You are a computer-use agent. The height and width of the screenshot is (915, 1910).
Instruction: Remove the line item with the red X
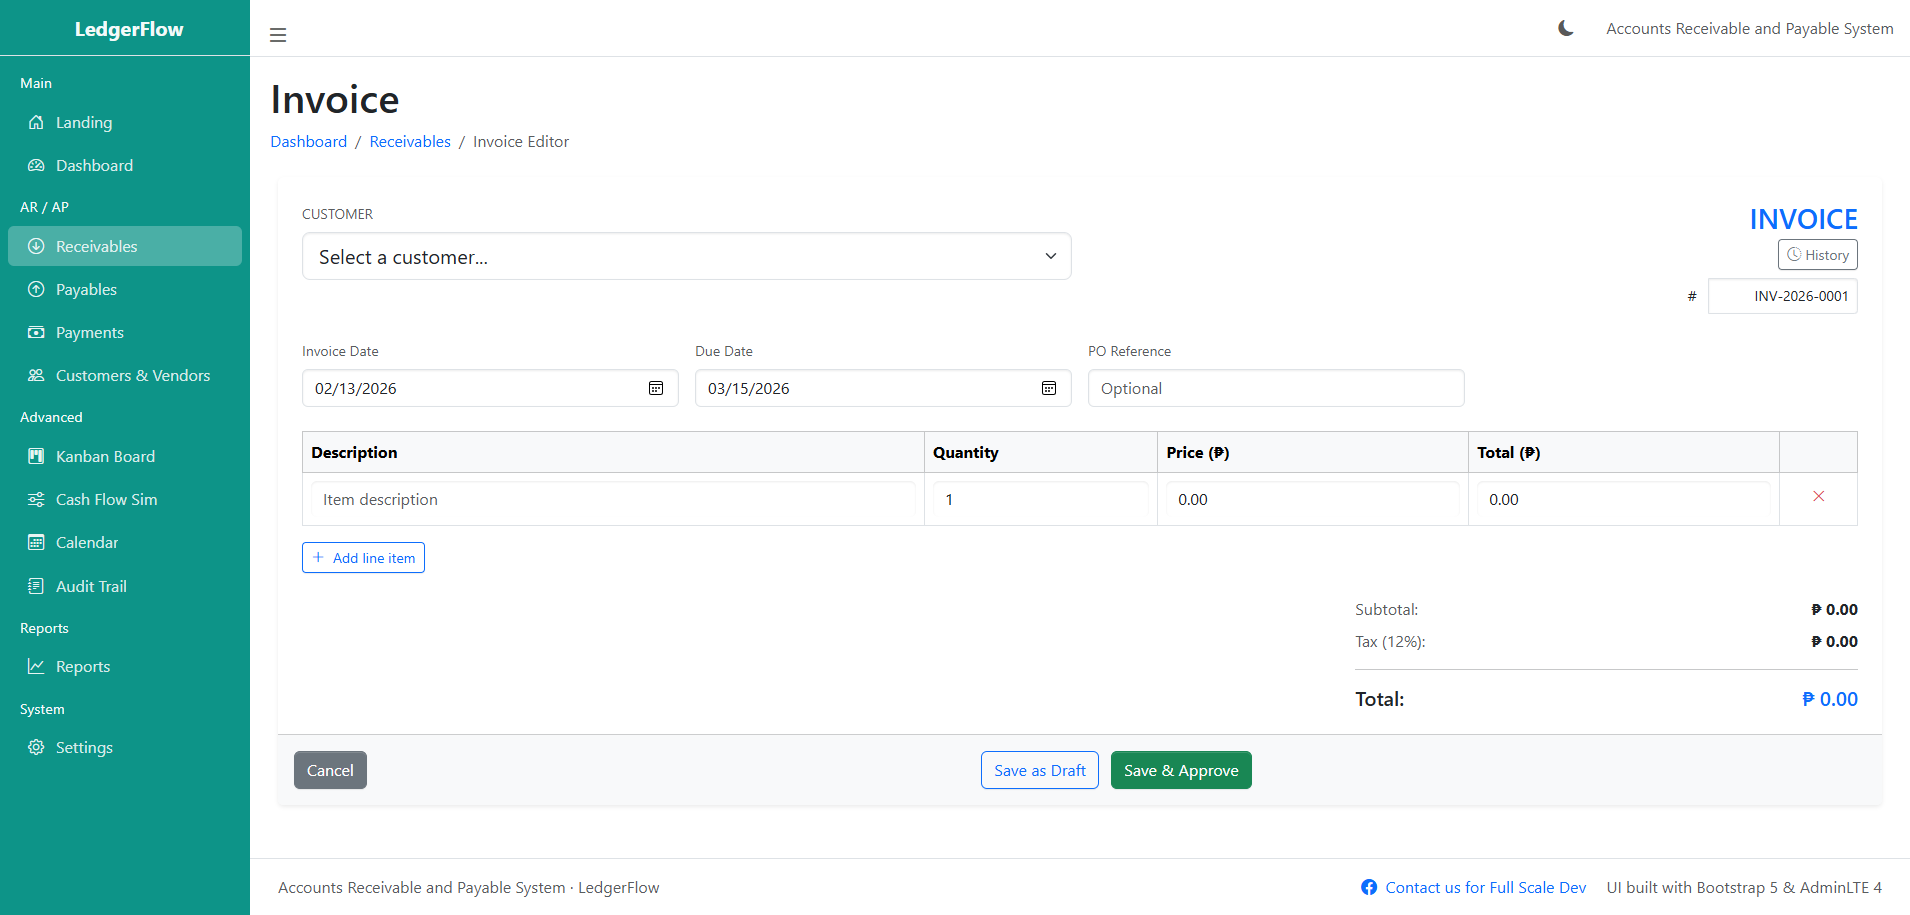click(x=1818, y=496)
